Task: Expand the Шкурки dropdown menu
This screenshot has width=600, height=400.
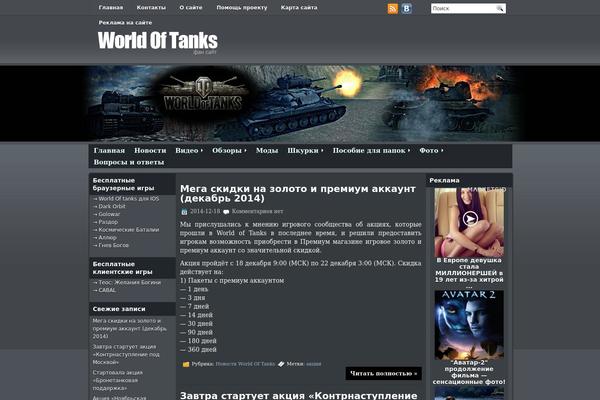Action: point(305,150)
